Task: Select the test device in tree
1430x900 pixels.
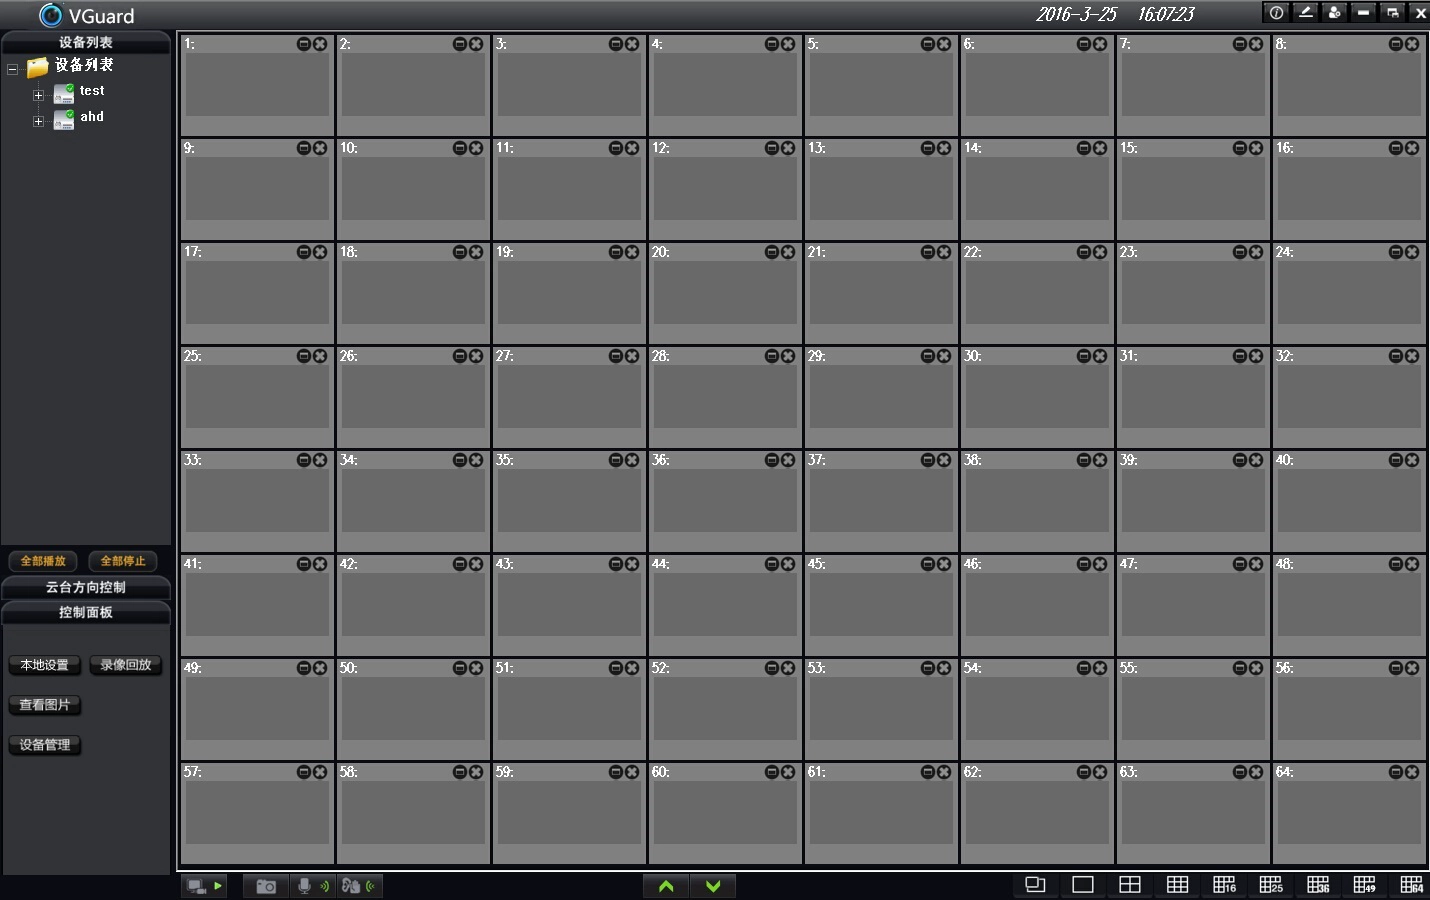Action: (92, 91)
